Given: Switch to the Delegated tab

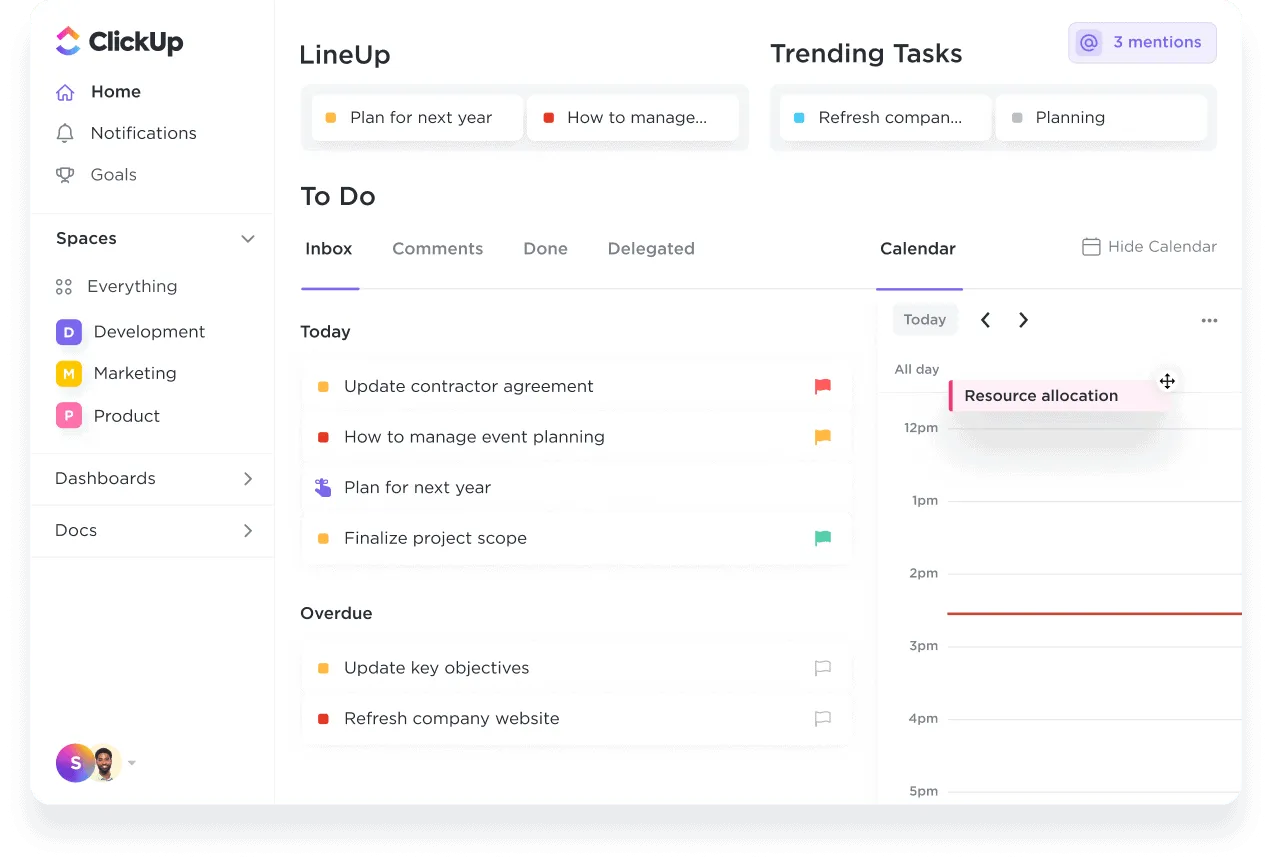Looking at the screenshot, I should [x=651, y=249].
